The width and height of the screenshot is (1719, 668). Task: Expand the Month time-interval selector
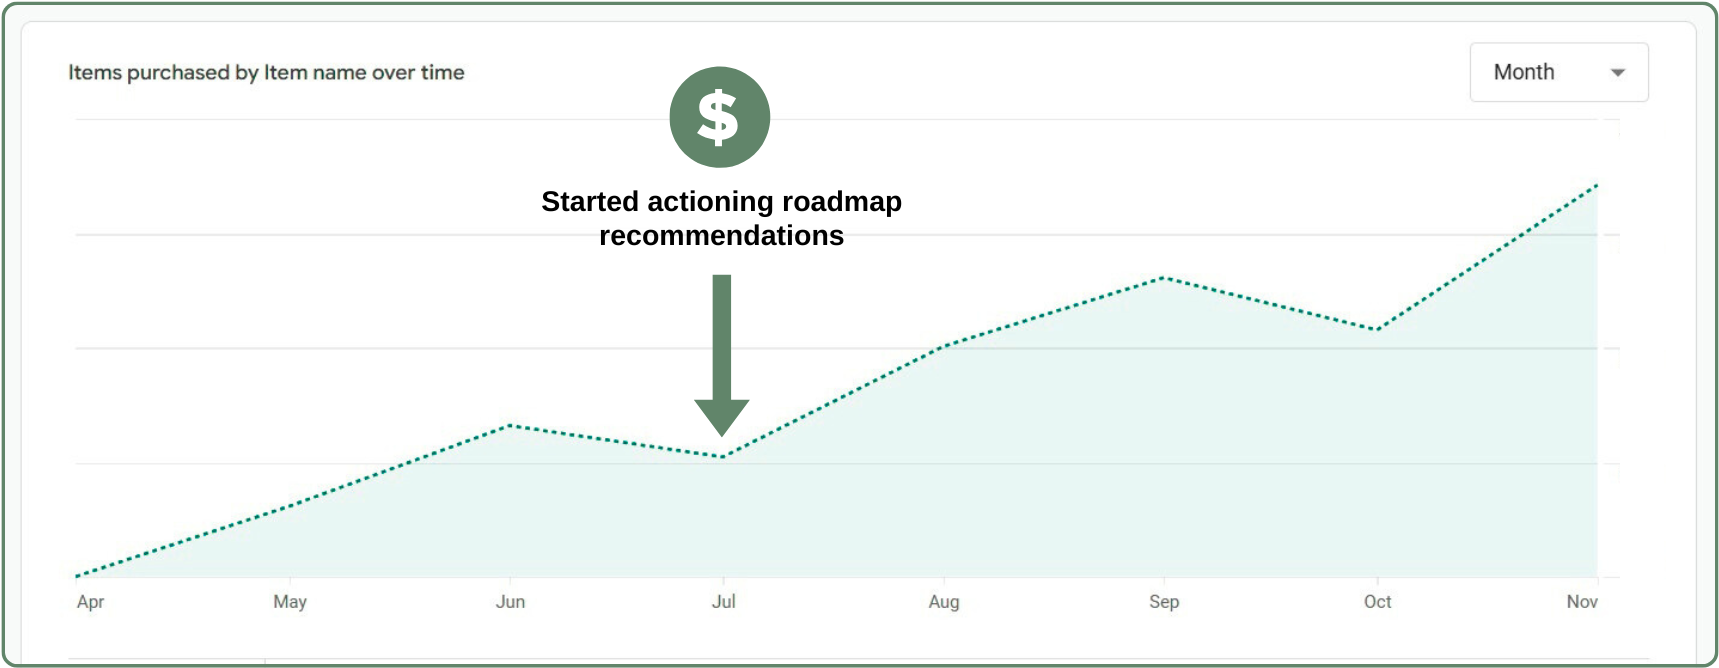click(1558, 72)
